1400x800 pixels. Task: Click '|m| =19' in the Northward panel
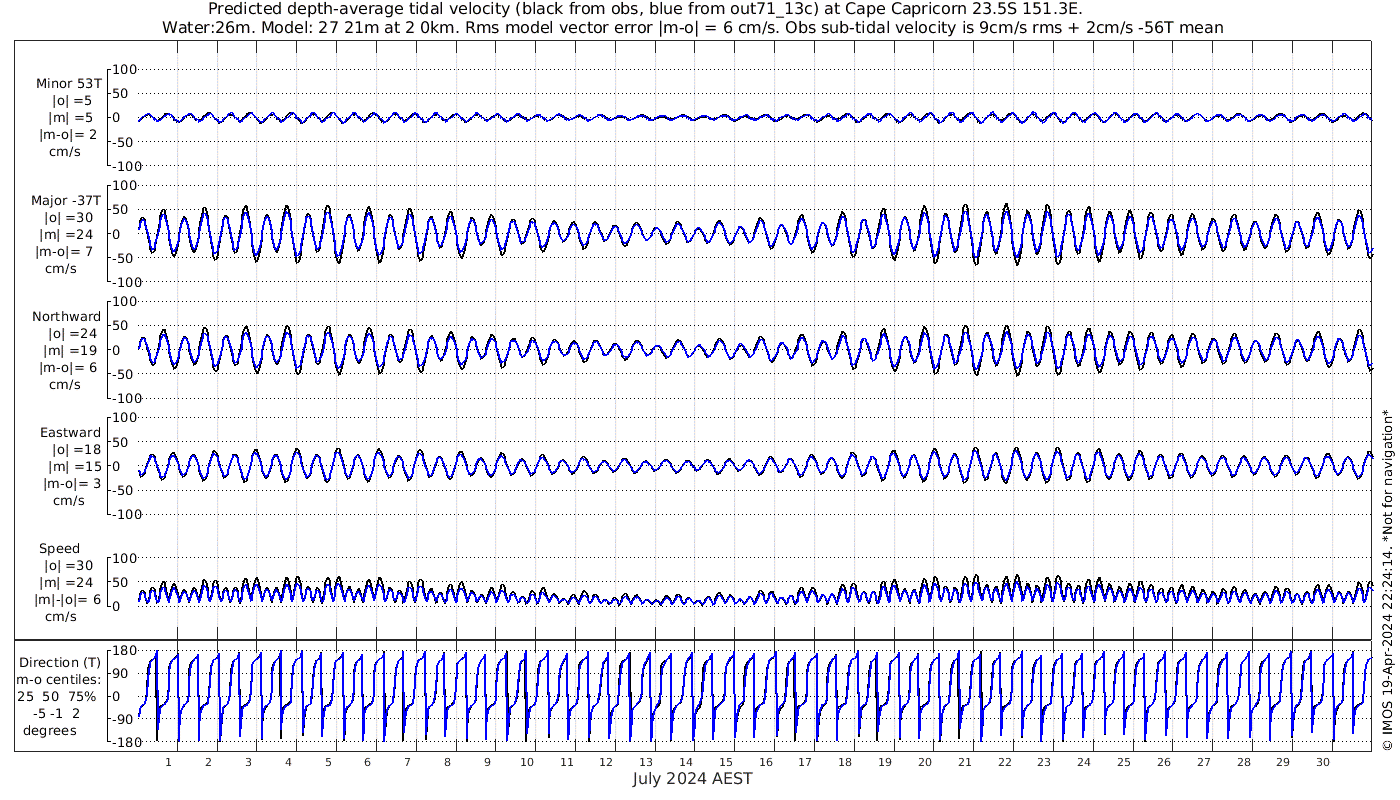click(x=73, y=351)
